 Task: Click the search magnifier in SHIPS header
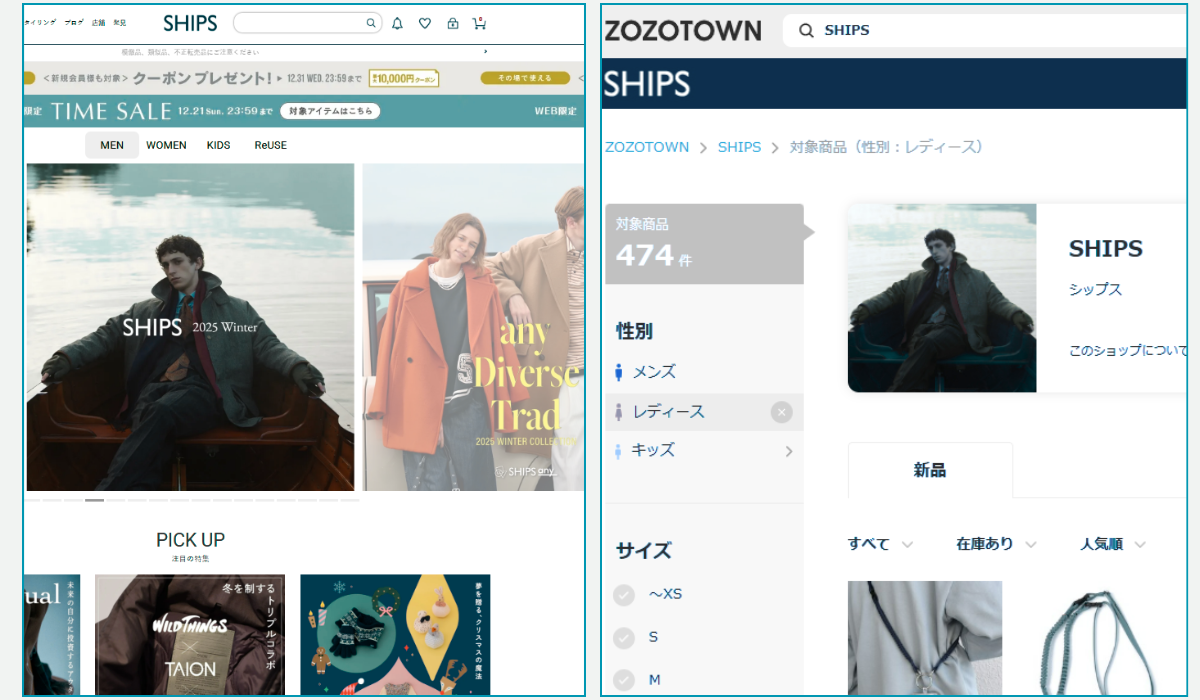pyautogui.click(x=370, y=23)
